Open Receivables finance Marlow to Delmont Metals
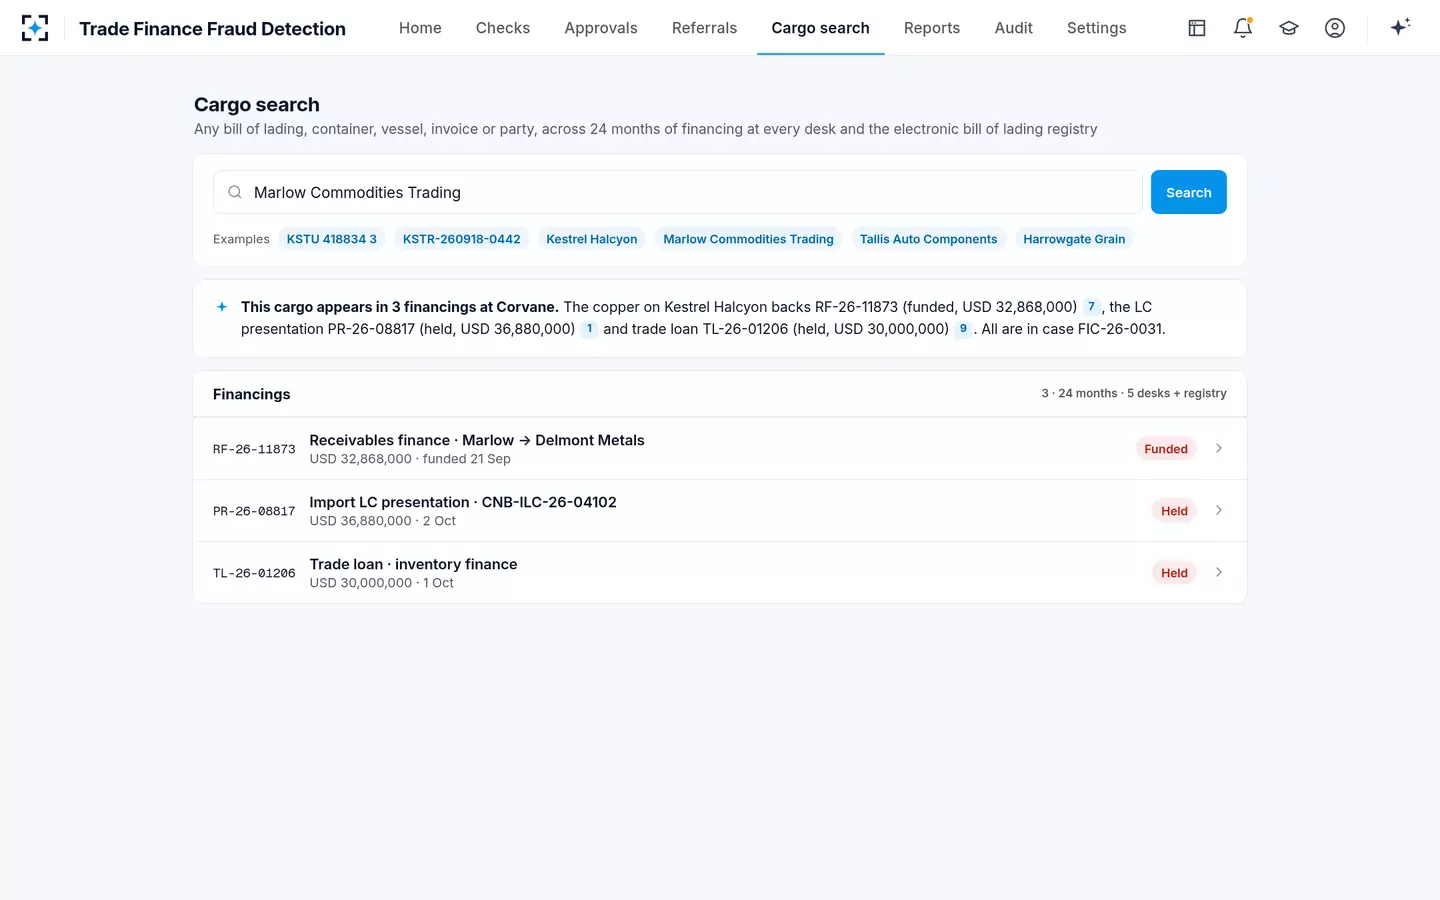Screen dimensions: 1440x900 pos(477,440)
